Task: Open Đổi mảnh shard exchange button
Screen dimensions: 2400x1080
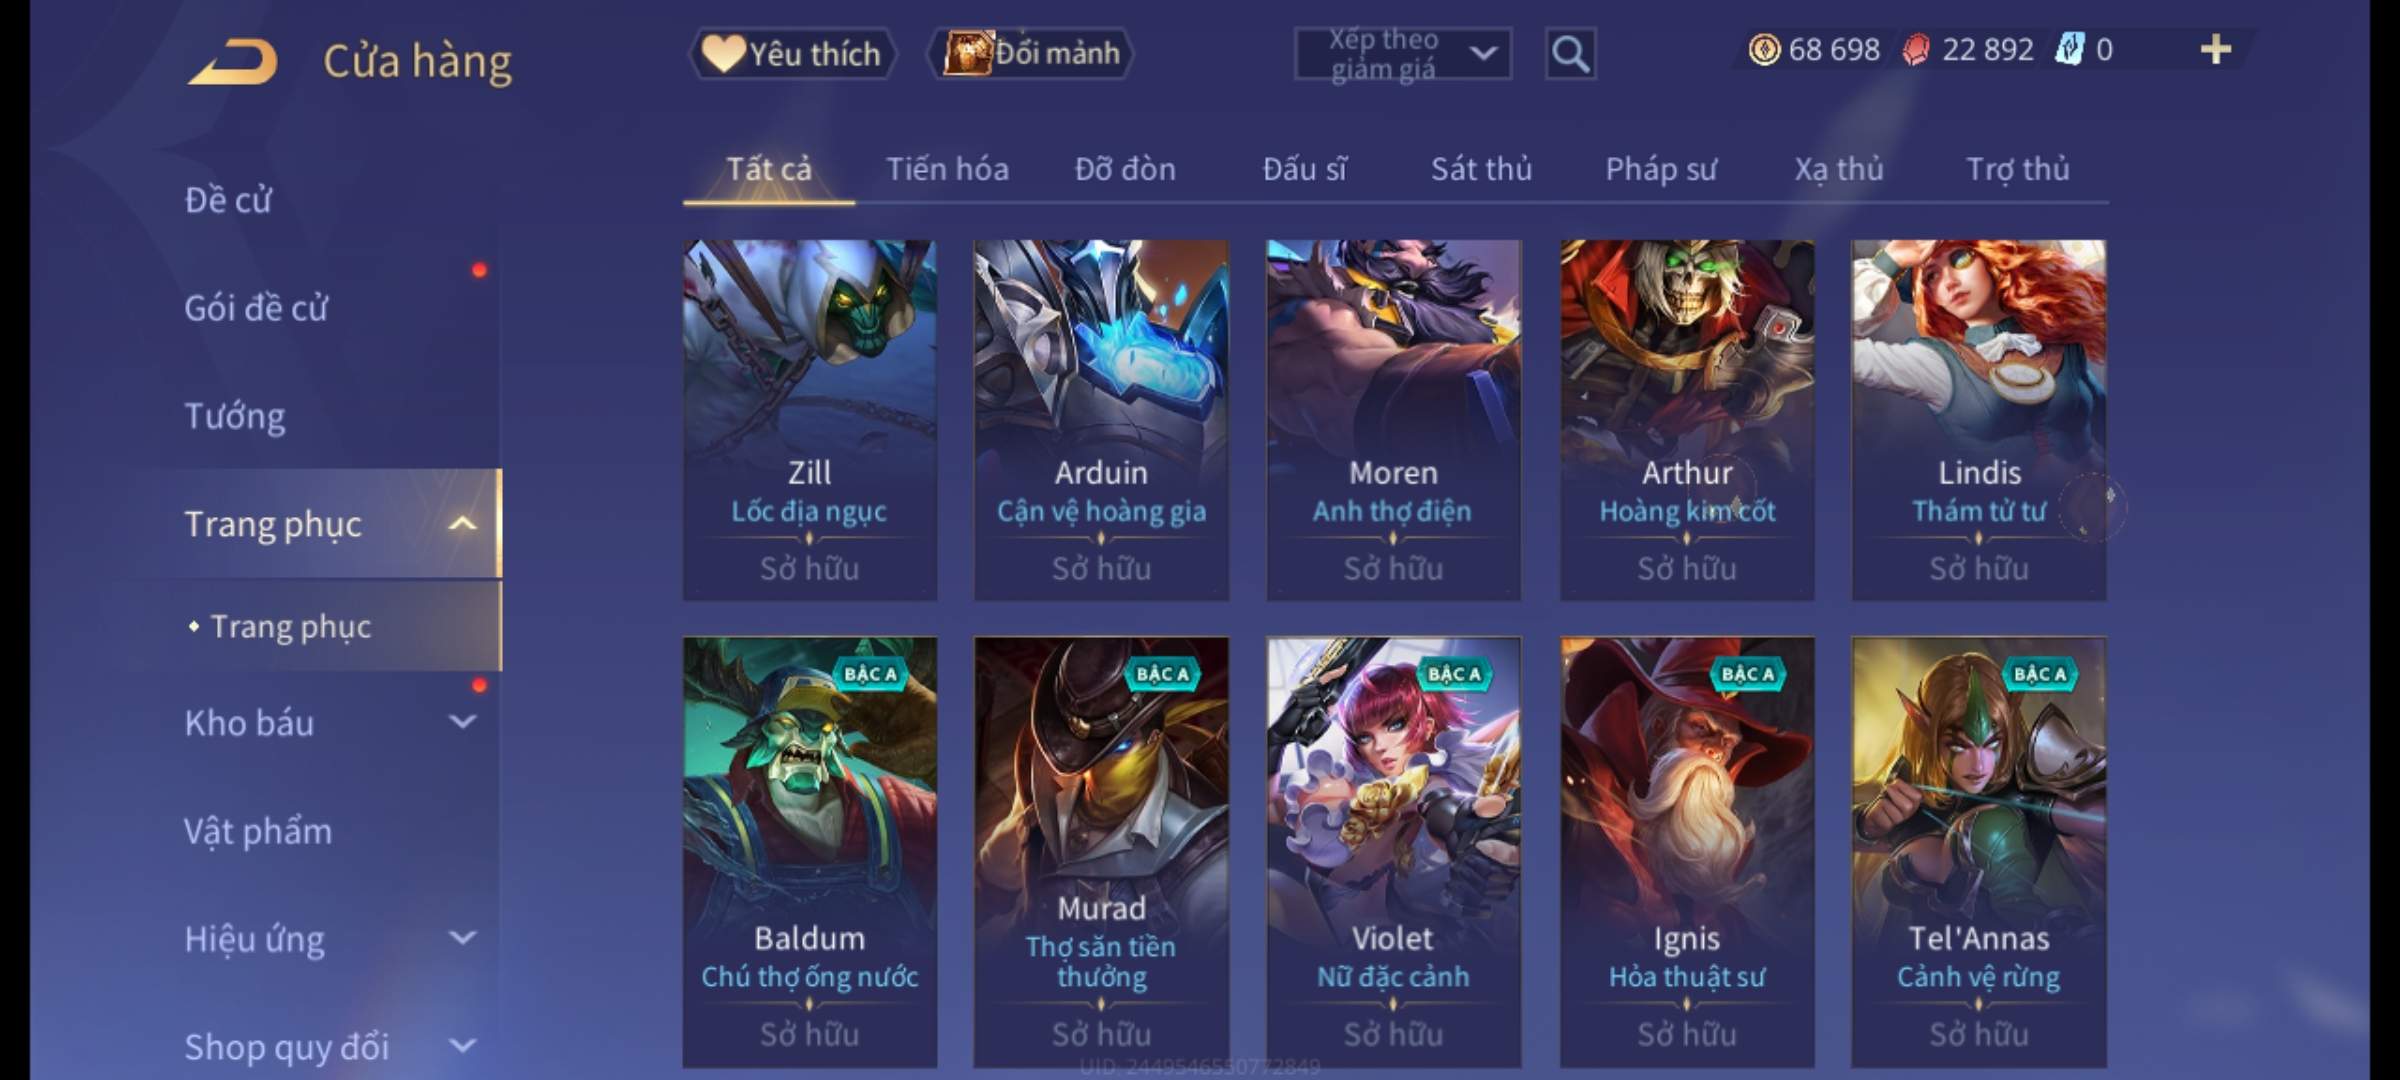Action: (x=1031, y=53)
